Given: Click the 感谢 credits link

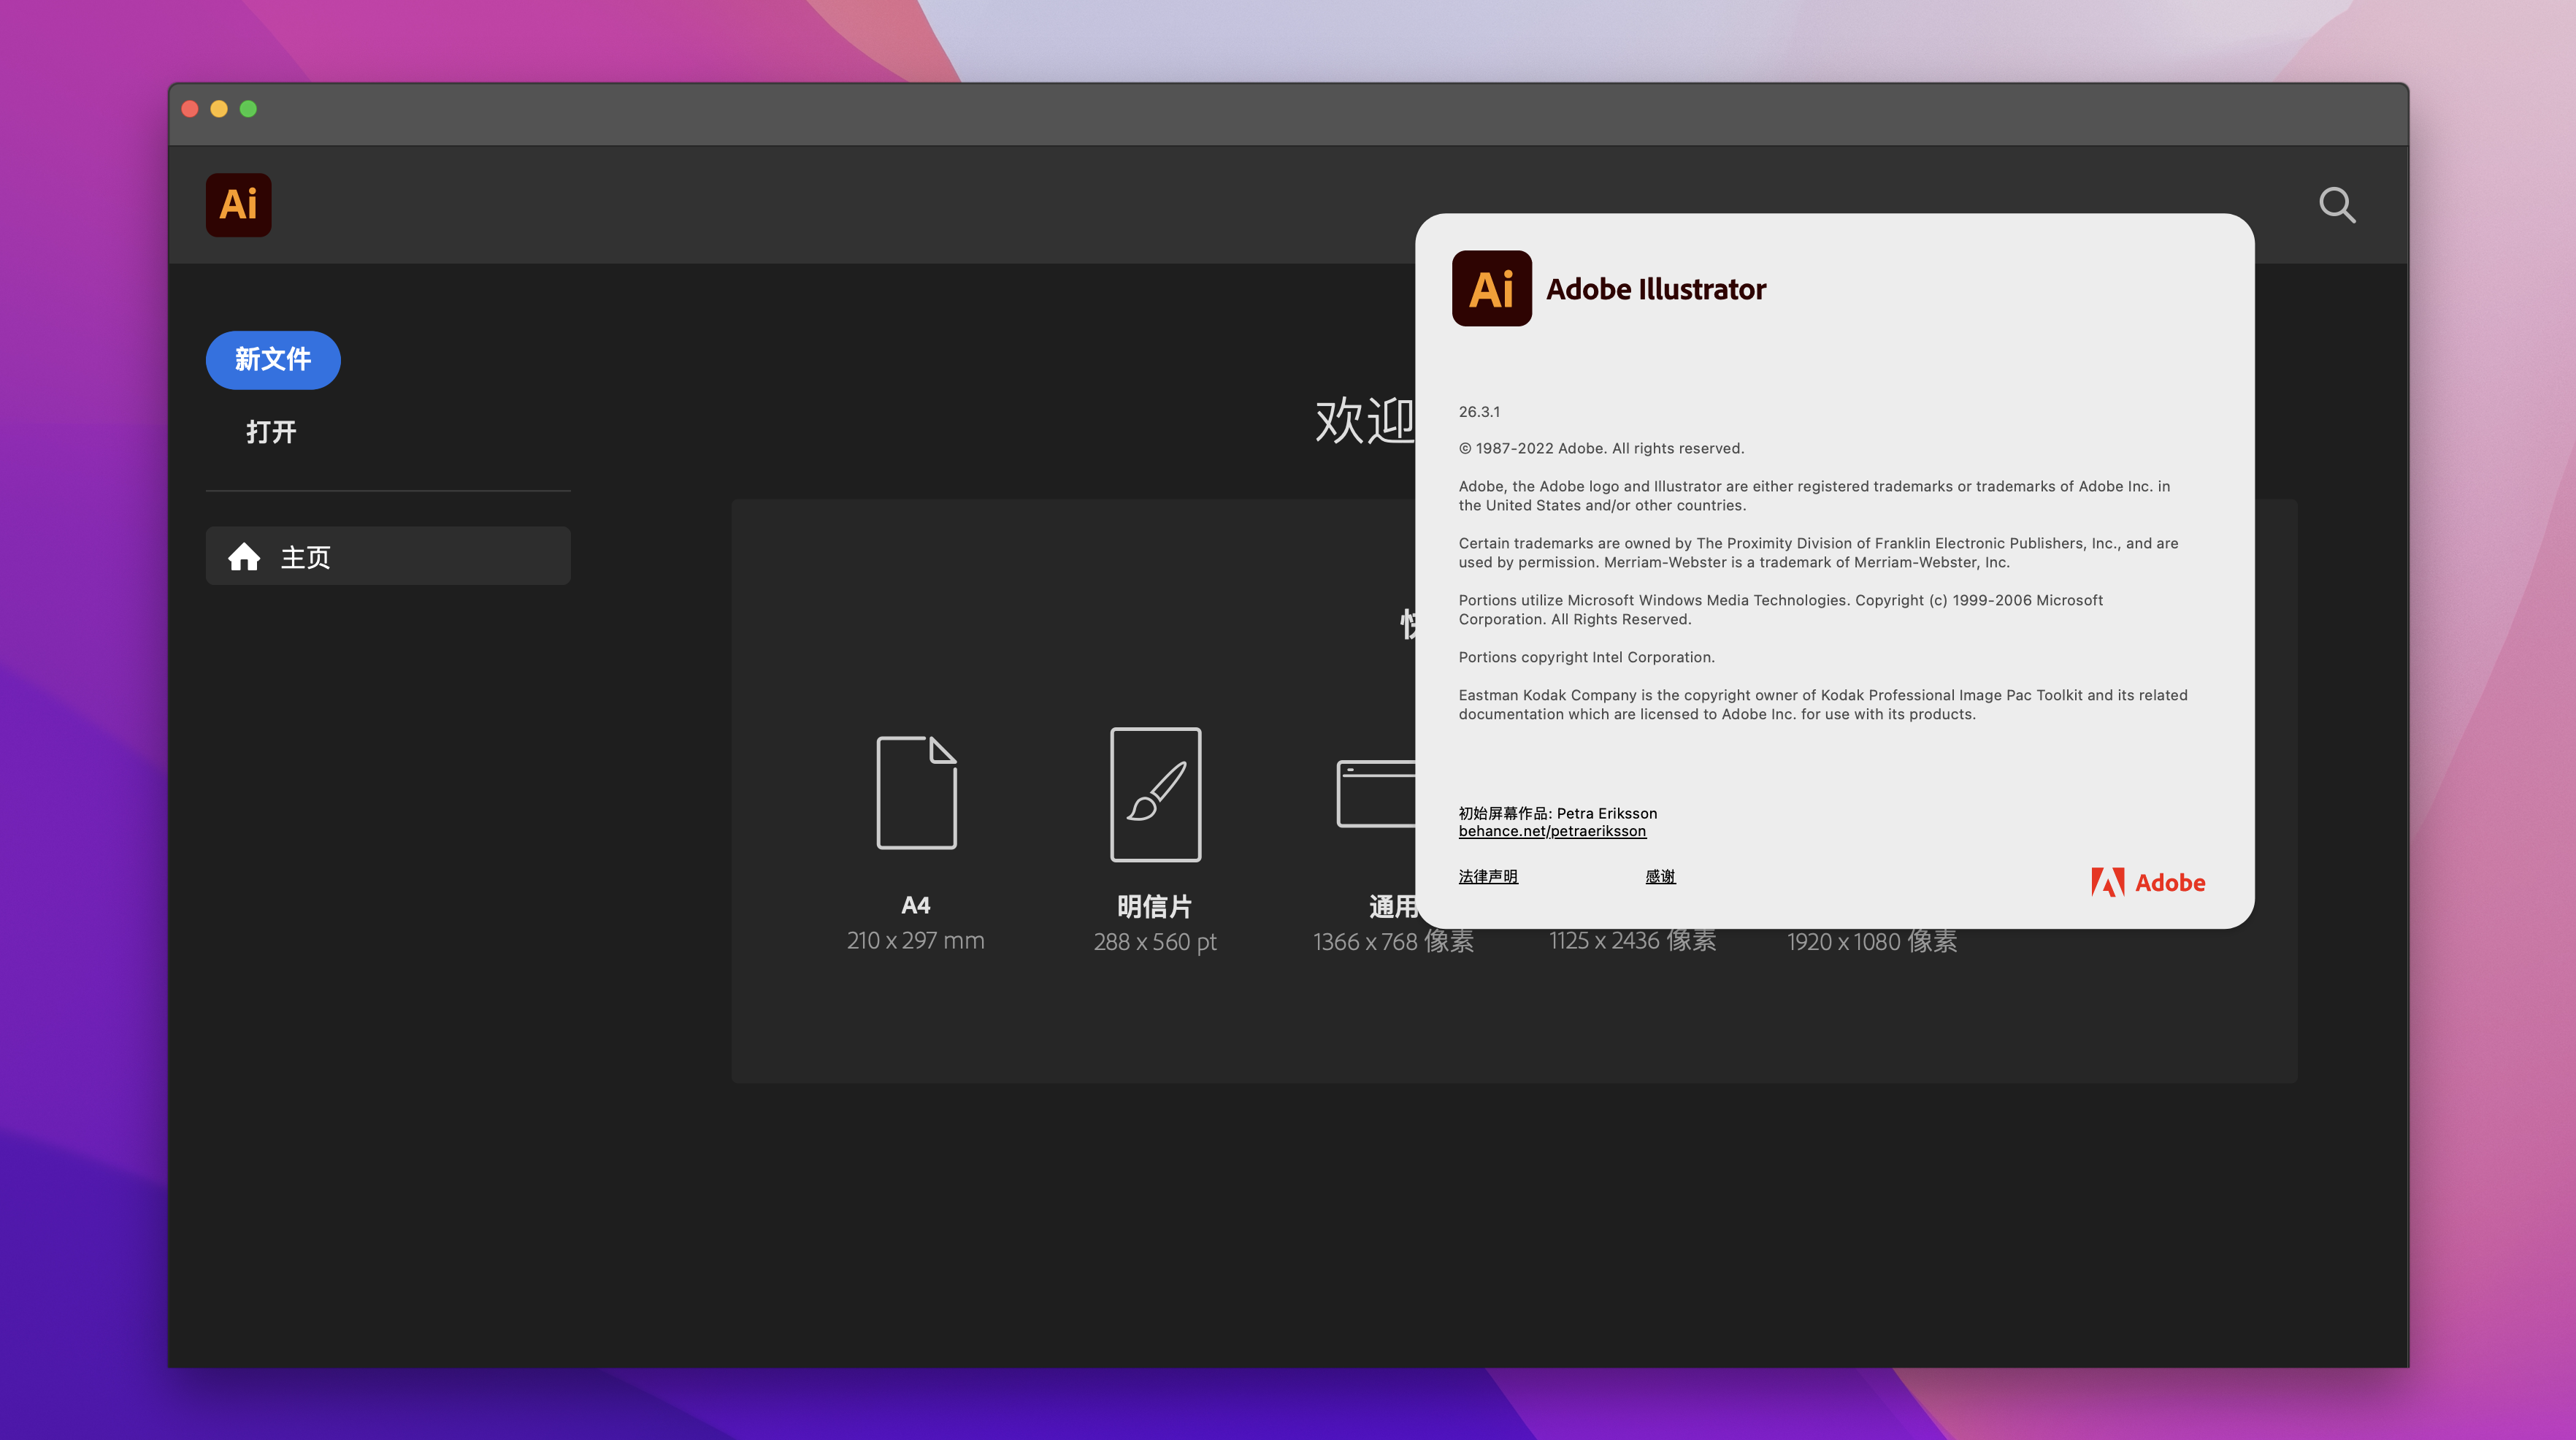Looking at the screenshot, I should 1660,876.
